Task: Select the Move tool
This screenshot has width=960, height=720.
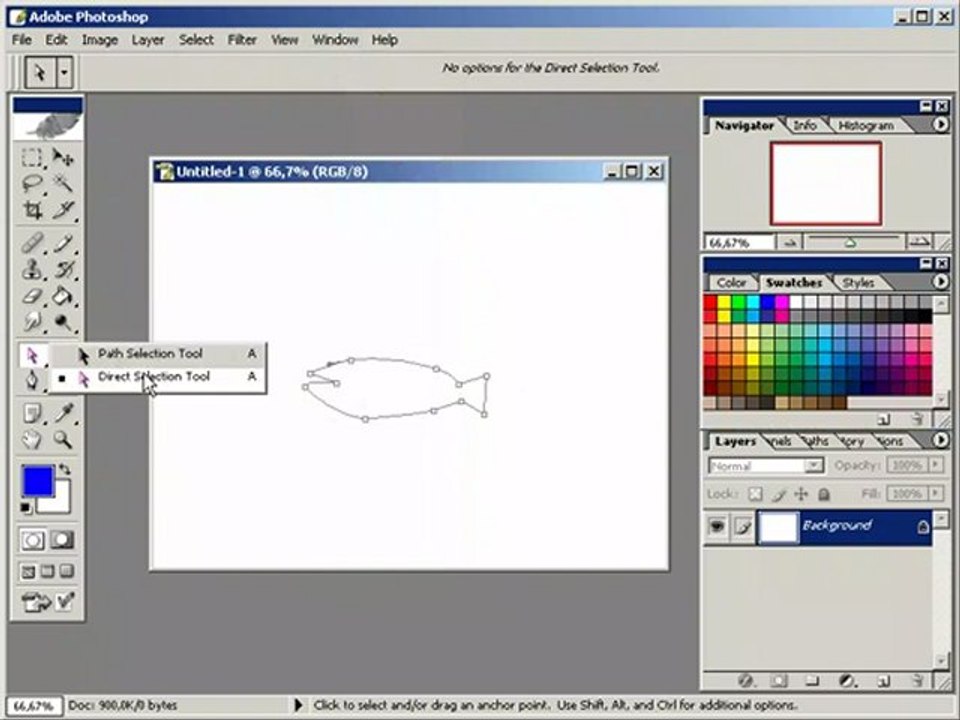Action: [63, 157]
